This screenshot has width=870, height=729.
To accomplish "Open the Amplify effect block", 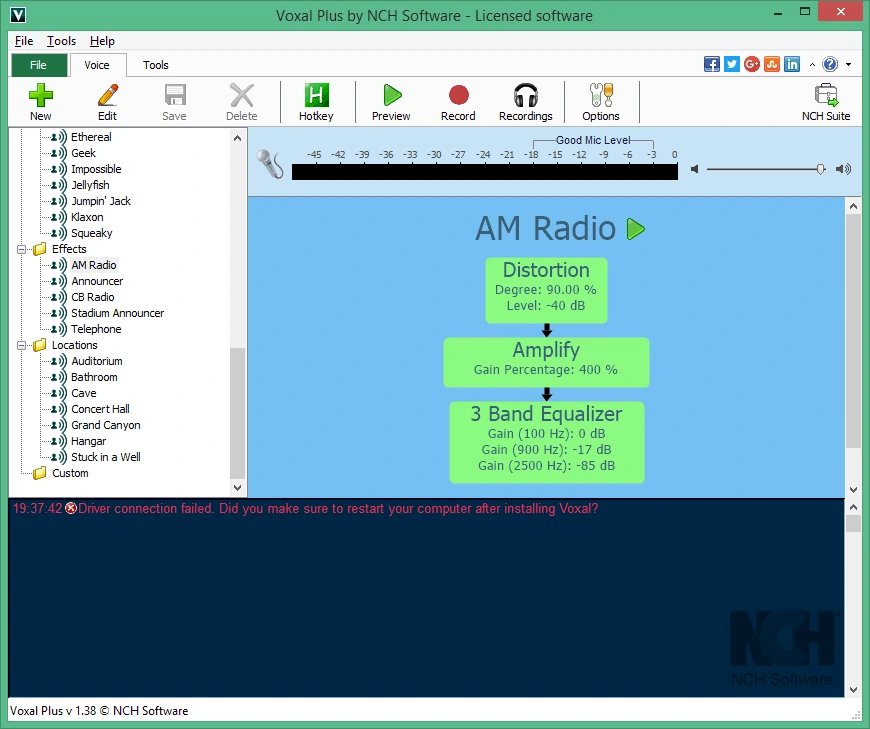I will click(547, 362).
